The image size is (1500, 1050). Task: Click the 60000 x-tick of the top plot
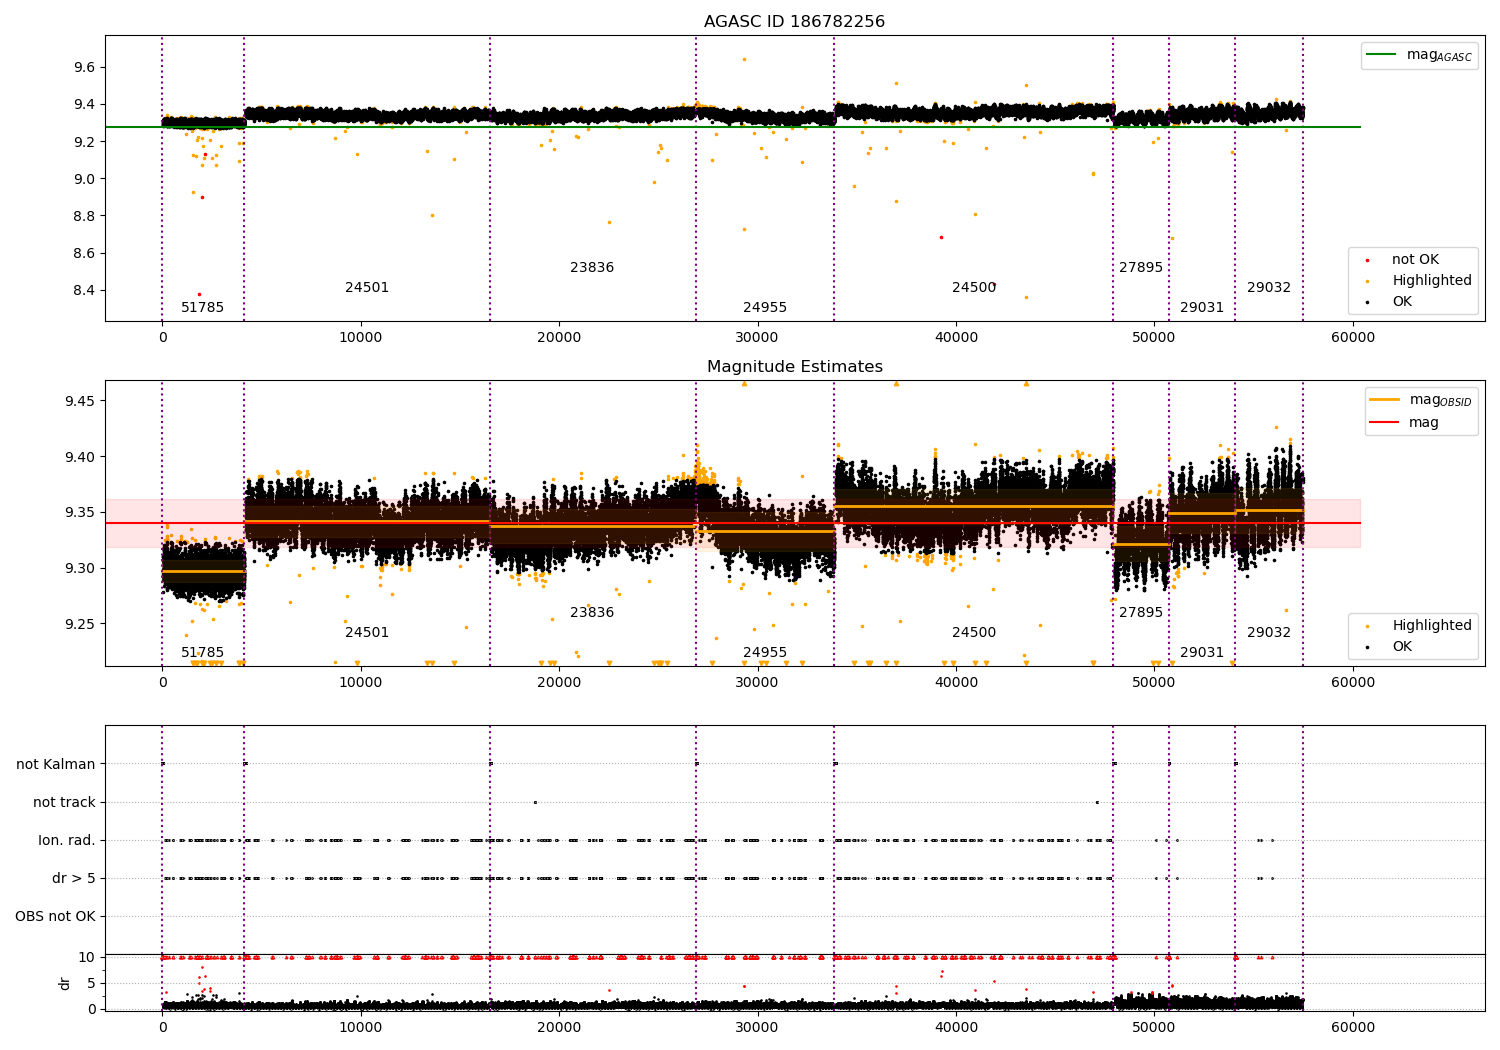click(1353, 338)
